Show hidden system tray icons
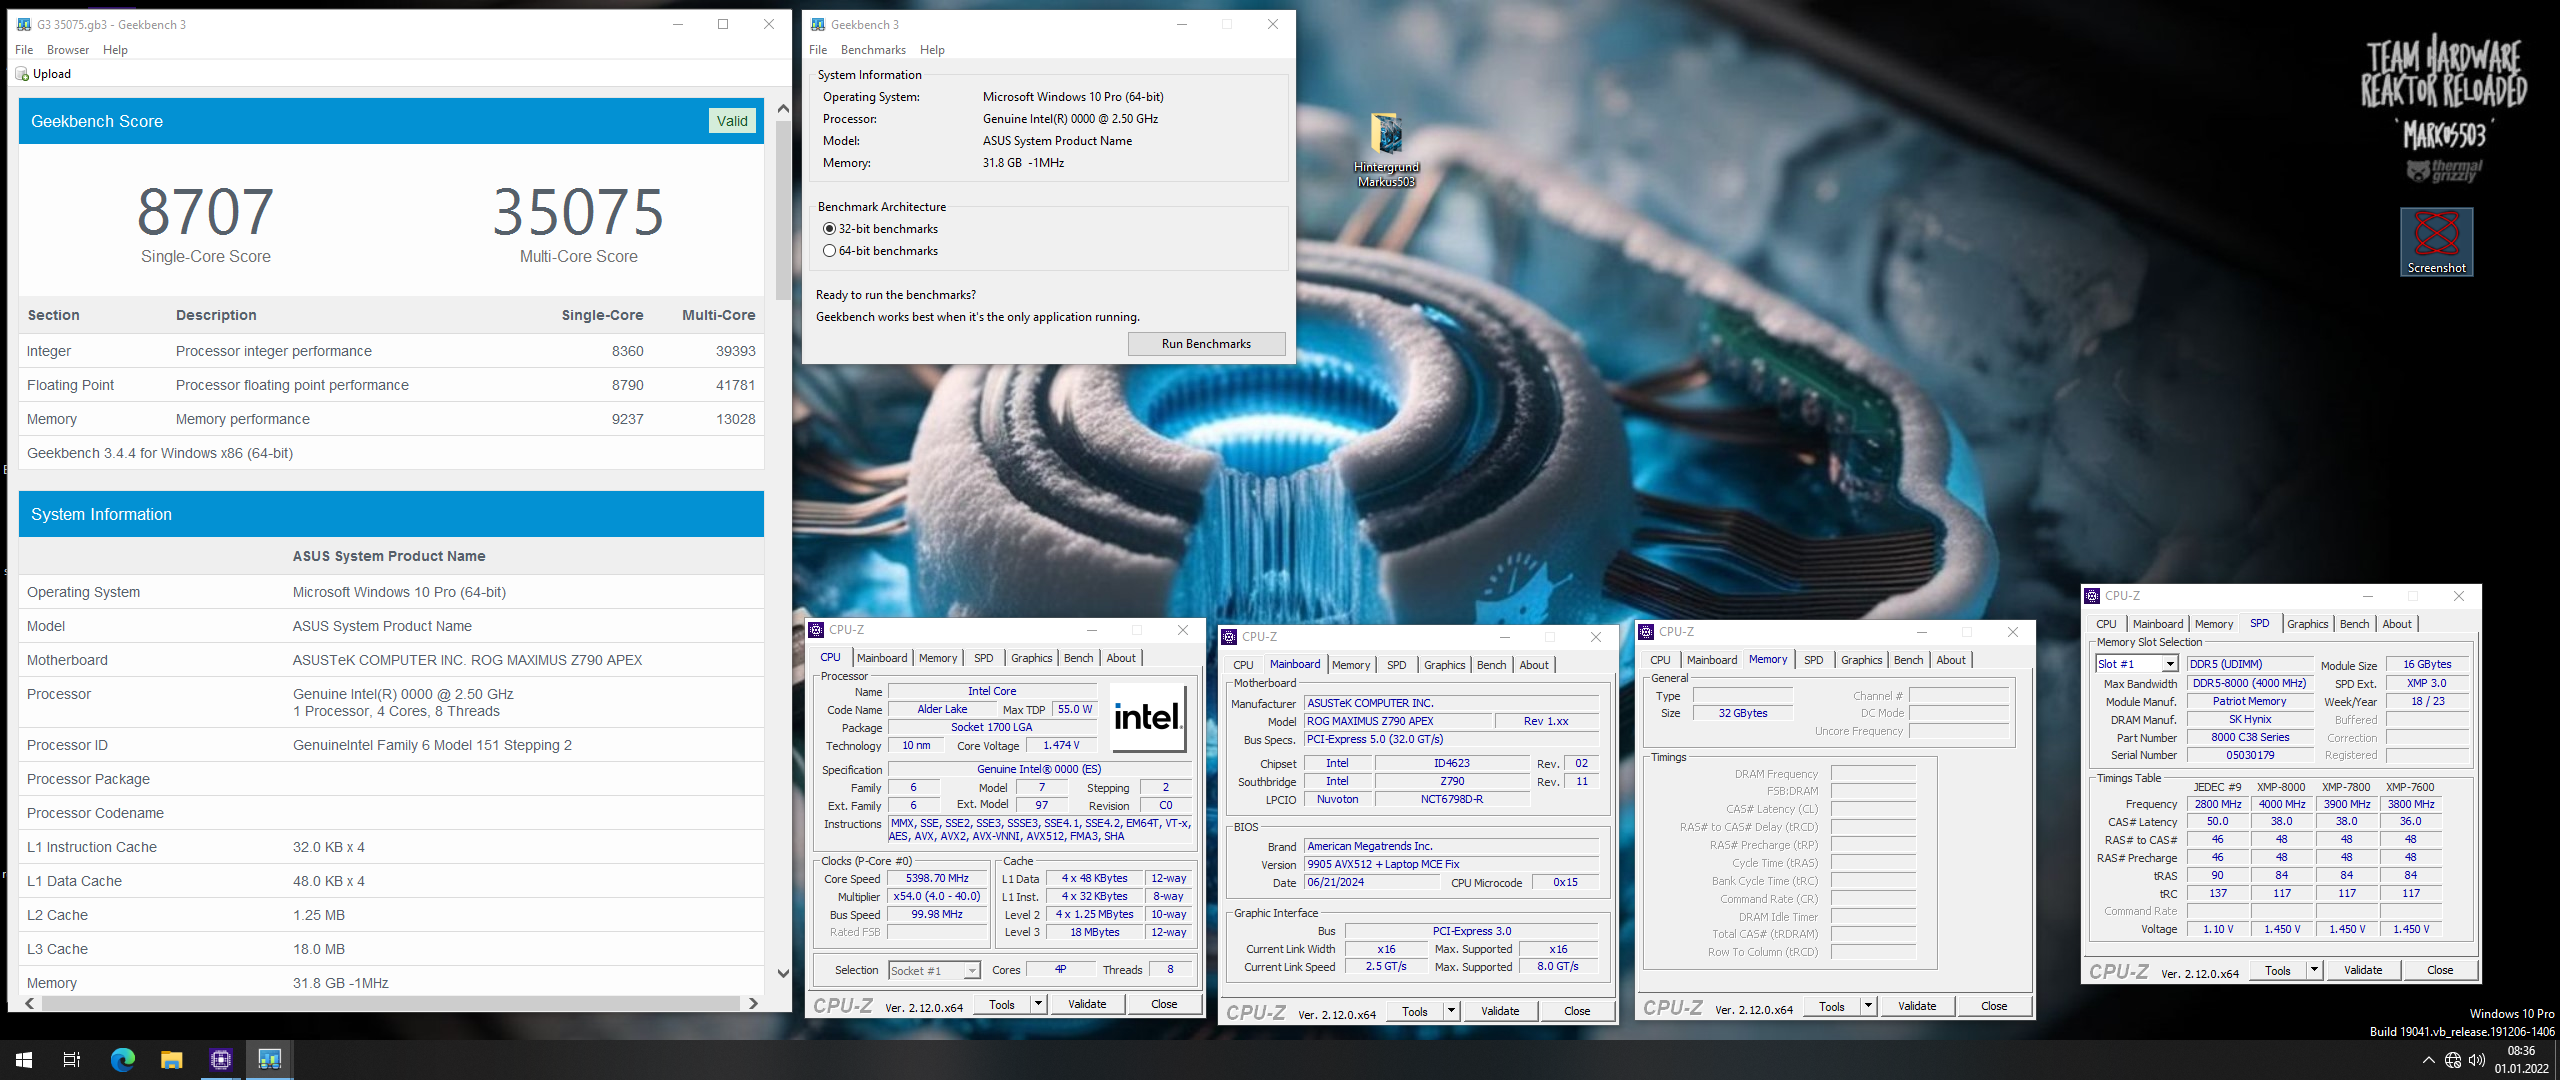 point(2428,1060)
